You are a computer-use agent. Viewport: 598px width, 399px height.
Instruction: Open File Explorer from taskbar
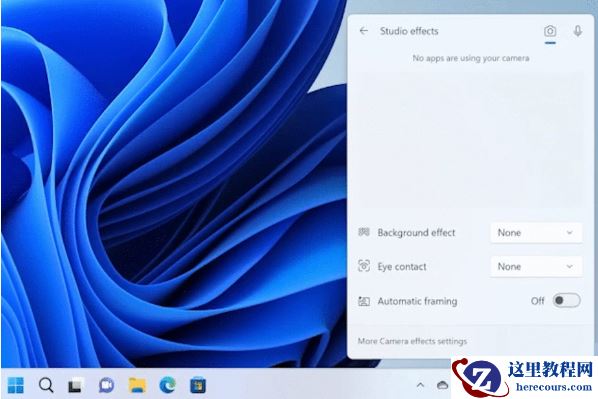click(137, 385)
